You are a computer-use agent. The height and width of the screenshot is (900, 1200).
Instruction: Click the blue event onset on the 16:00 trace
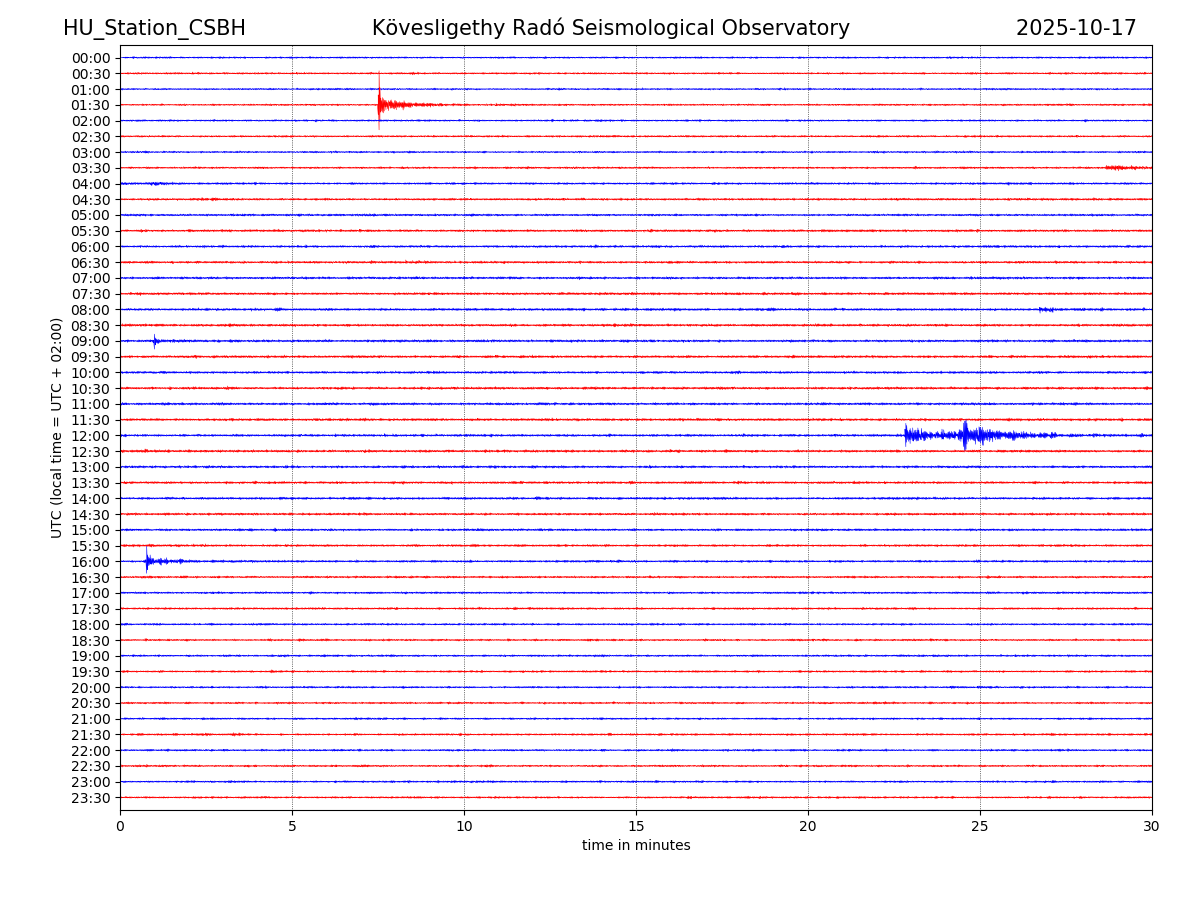(x=148, y=561)
